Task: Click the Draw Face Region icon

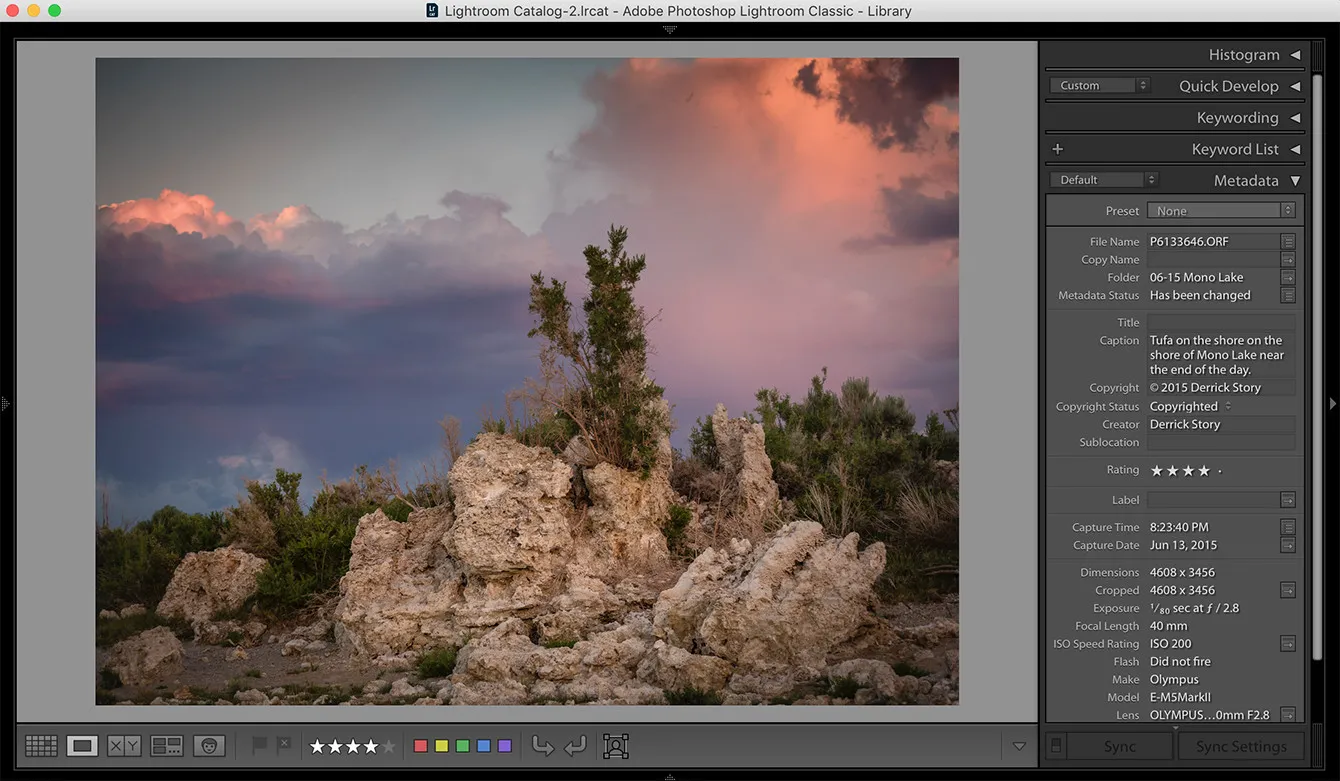Action: pyautogui.click(x=616, y=746)
